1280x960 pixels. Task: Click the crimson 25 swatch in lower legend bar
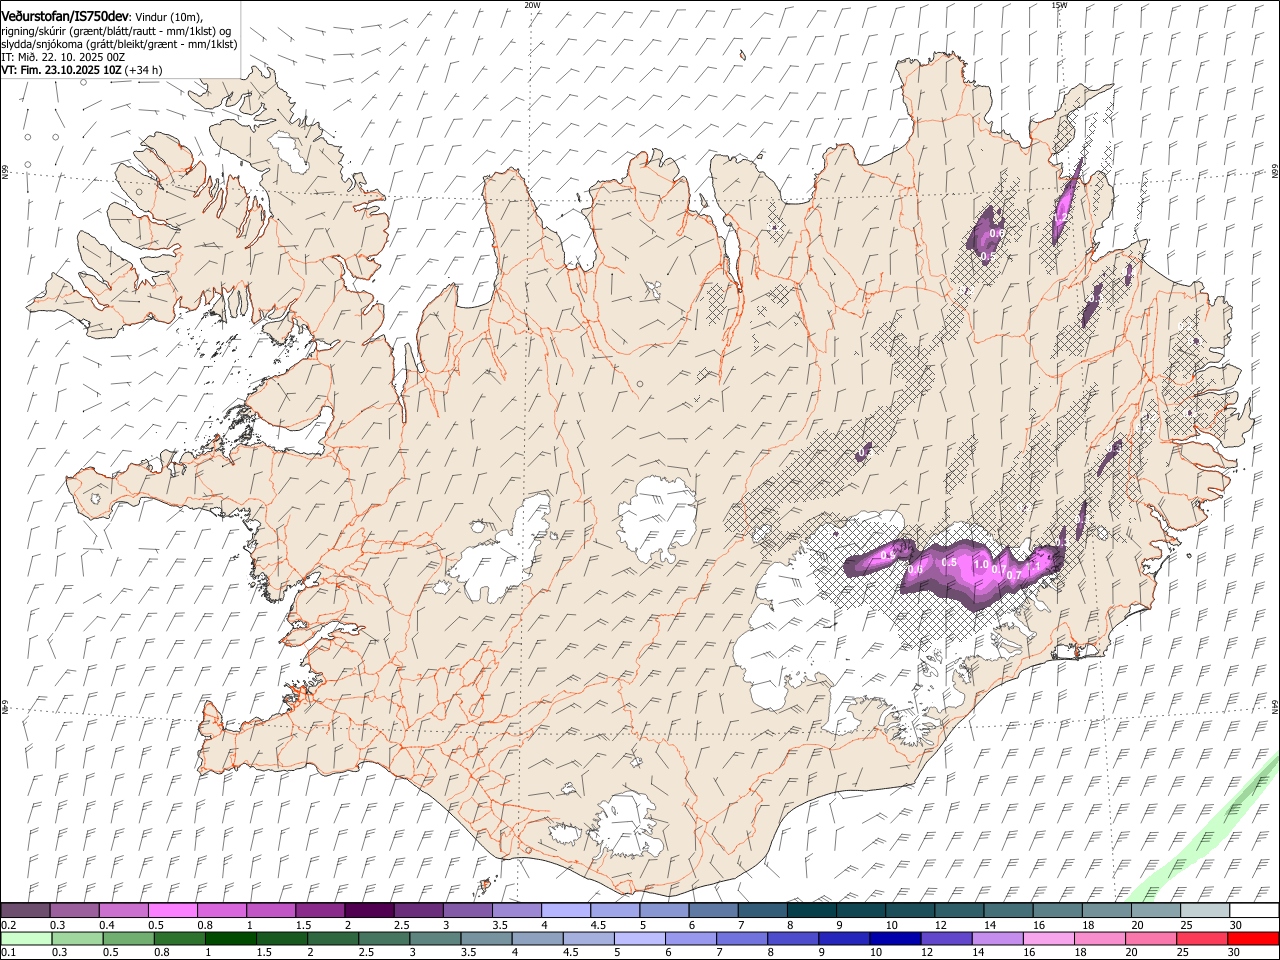1202,939
